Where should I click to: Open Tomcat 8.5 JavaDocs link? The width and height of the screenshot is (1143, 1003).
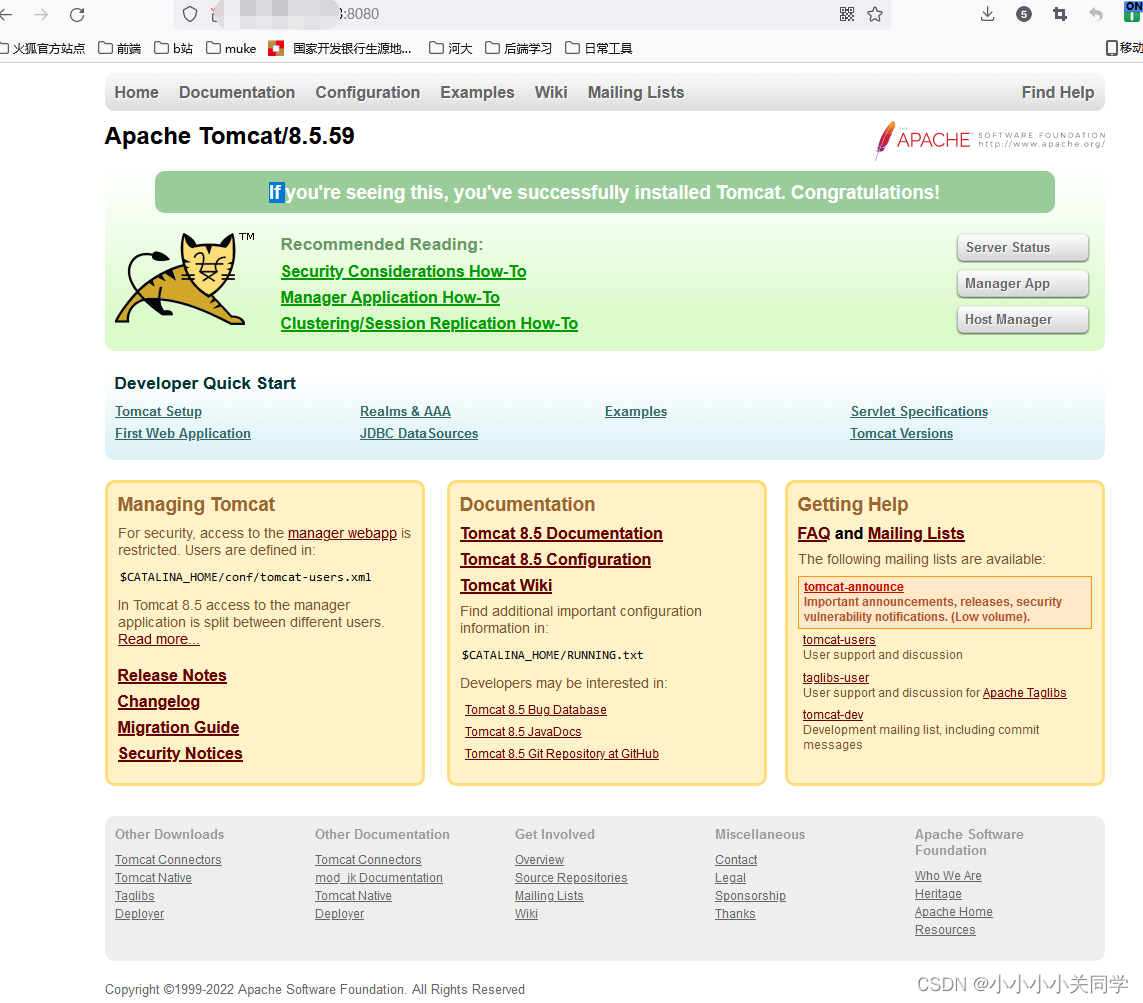pos(523,732)
